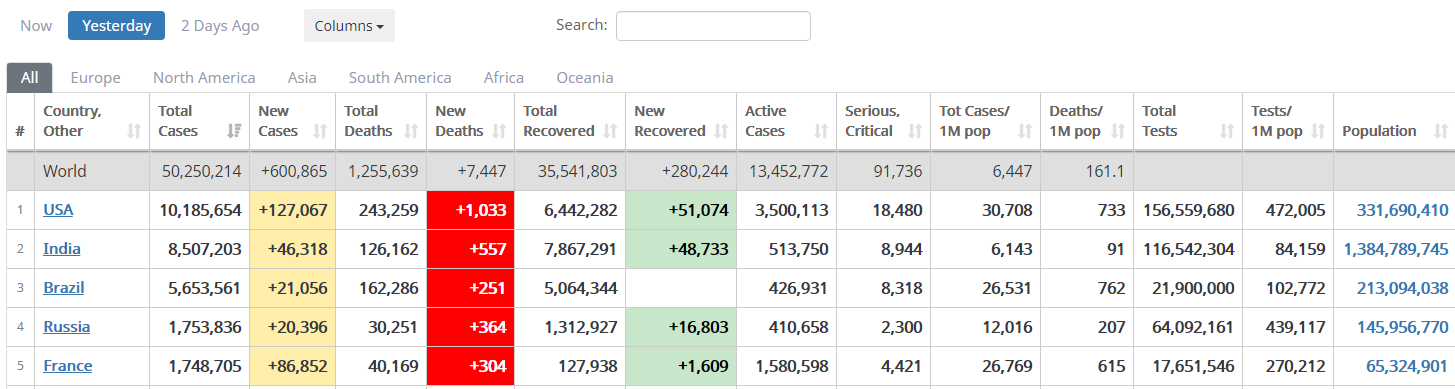Click the New Deaths header text

(459, 121)
